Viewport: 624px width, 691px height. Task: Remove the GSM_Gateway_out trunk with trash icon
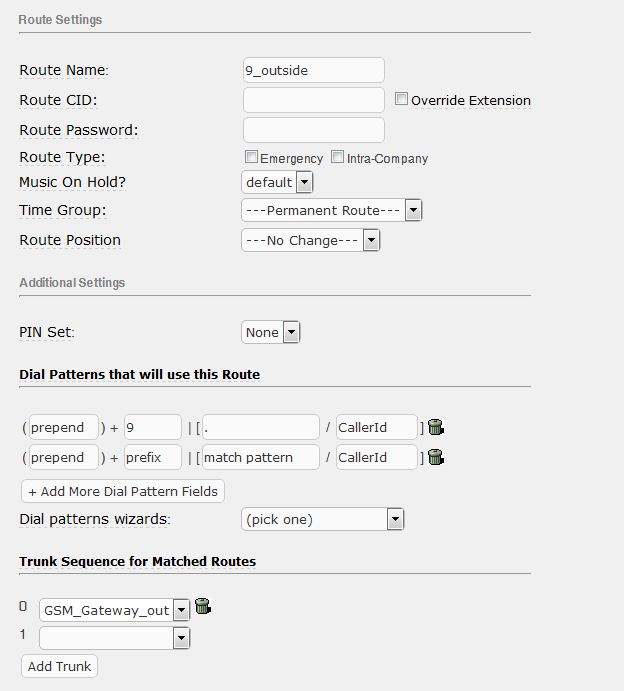pyautogui.click(x=202, y=606)
